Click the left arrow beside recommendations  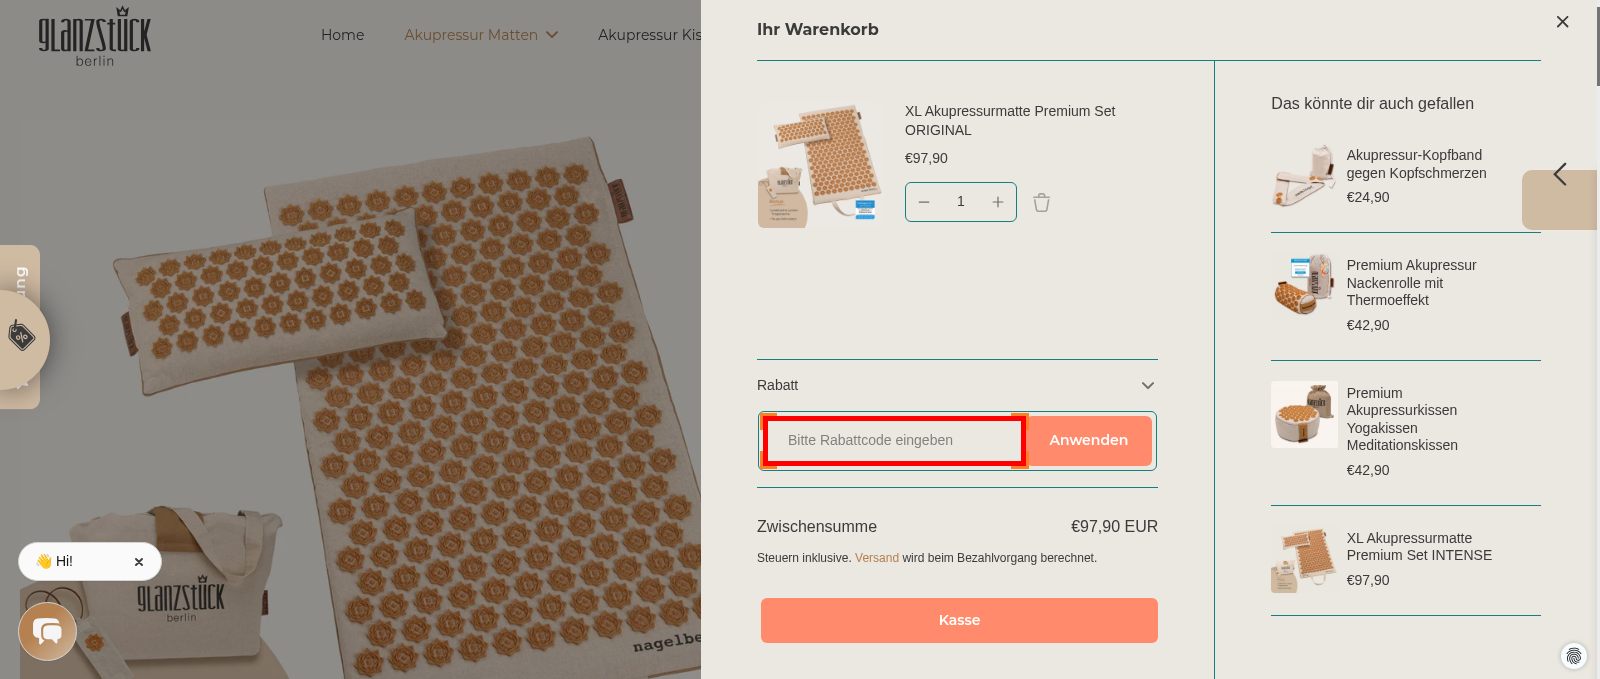coord(1559,173)
